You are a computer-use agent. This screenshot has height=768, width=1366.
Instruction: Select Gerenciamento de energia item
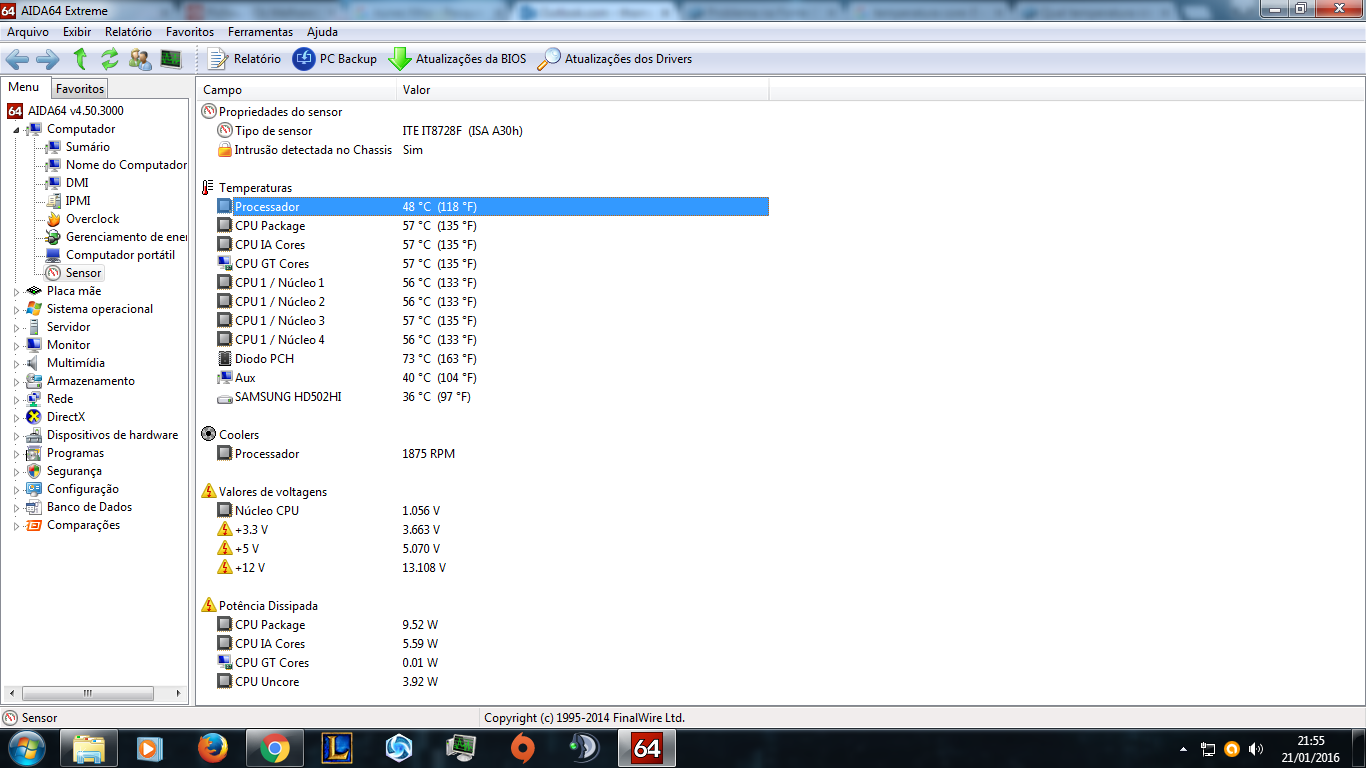126,237
